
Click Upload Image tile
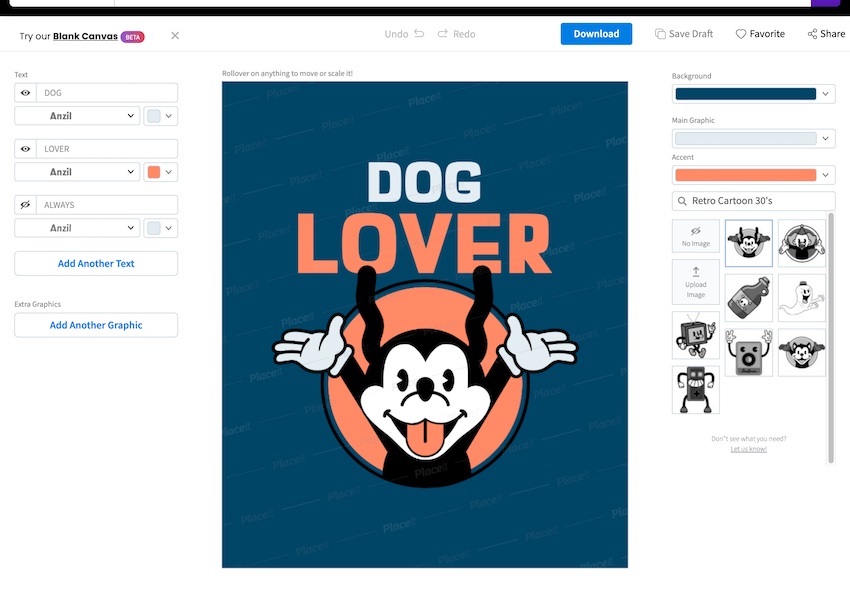tap(696, 282)
